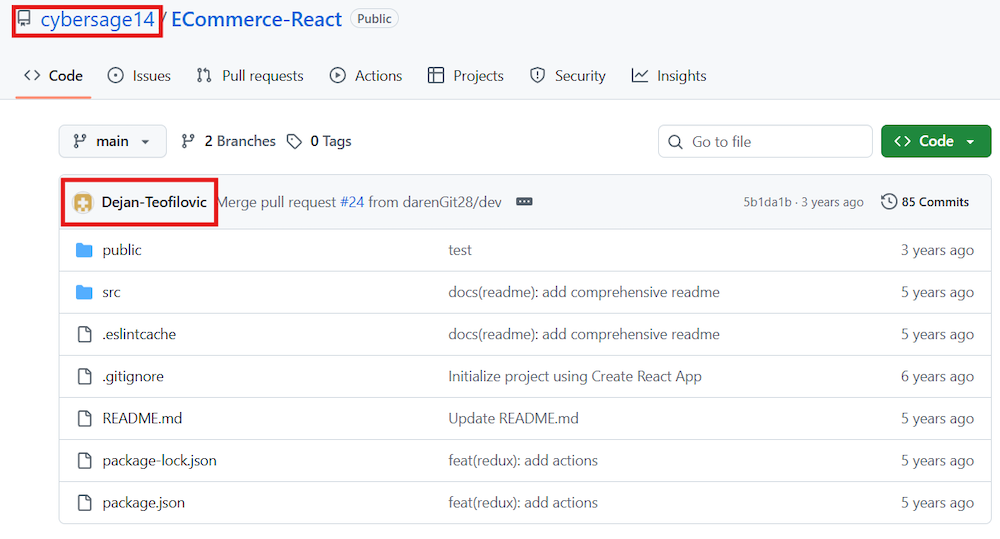Open 'Update README.md' commit message
This screenshot has width=1000, height=539.
click(513, 418)
